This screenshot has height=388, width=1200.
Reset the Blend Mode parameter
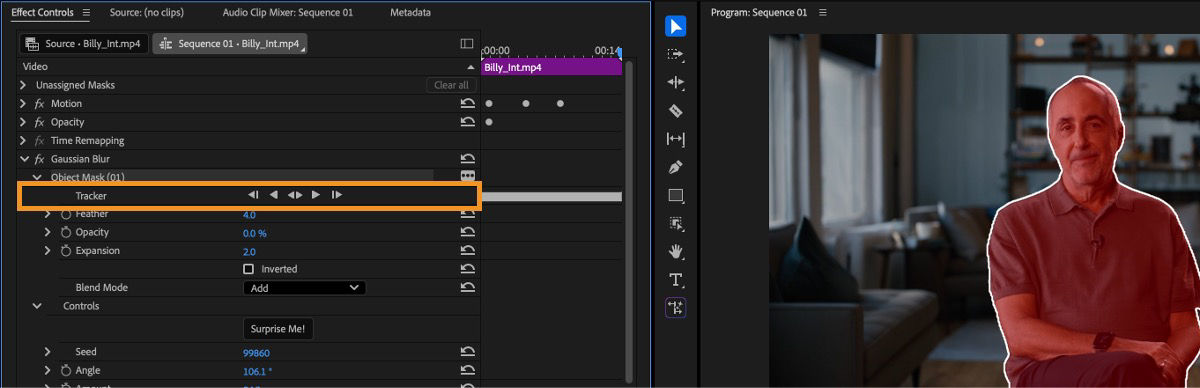pos(467,288)
